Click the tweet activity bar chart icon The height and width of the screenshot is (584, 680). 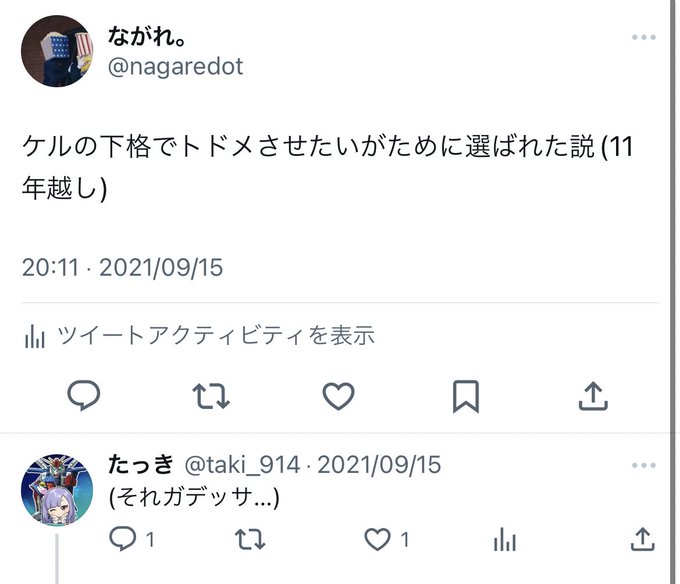35,336
